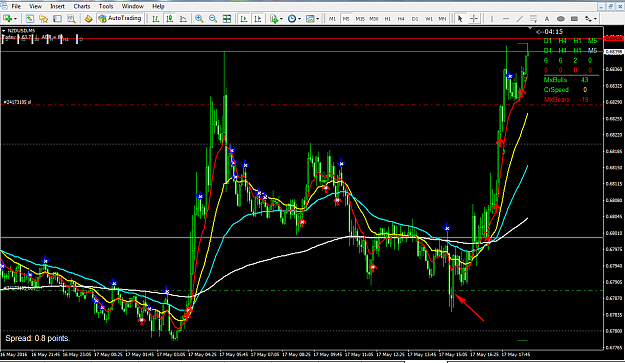Enable the standard cursor mode
The image size is (625, 363).
click(x=460, y=19)
